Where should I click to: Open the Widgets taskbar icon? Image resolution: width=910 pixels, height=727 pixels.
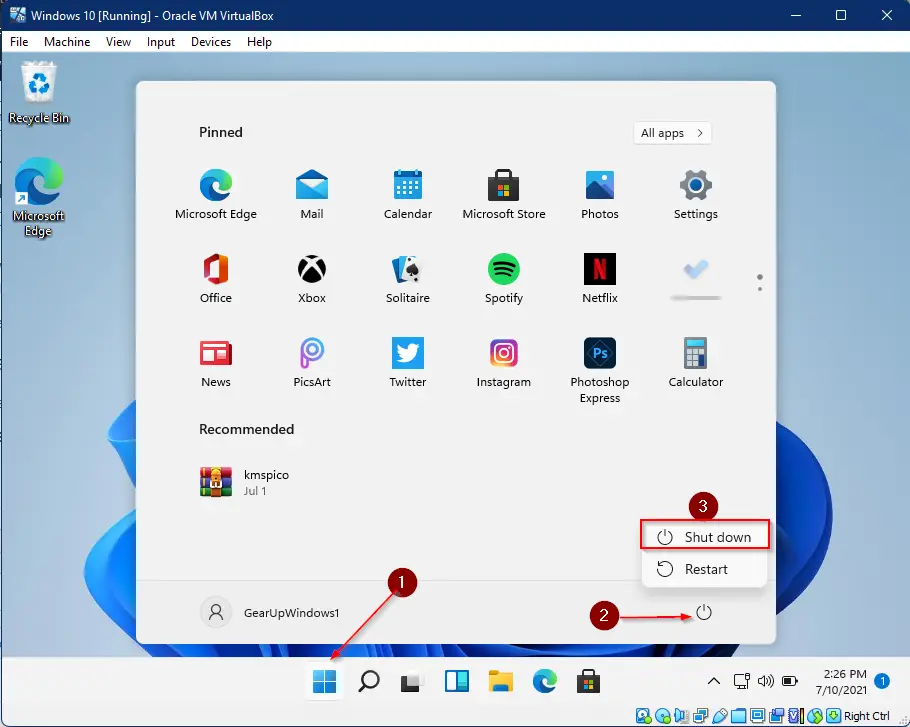tap(457, 681)
